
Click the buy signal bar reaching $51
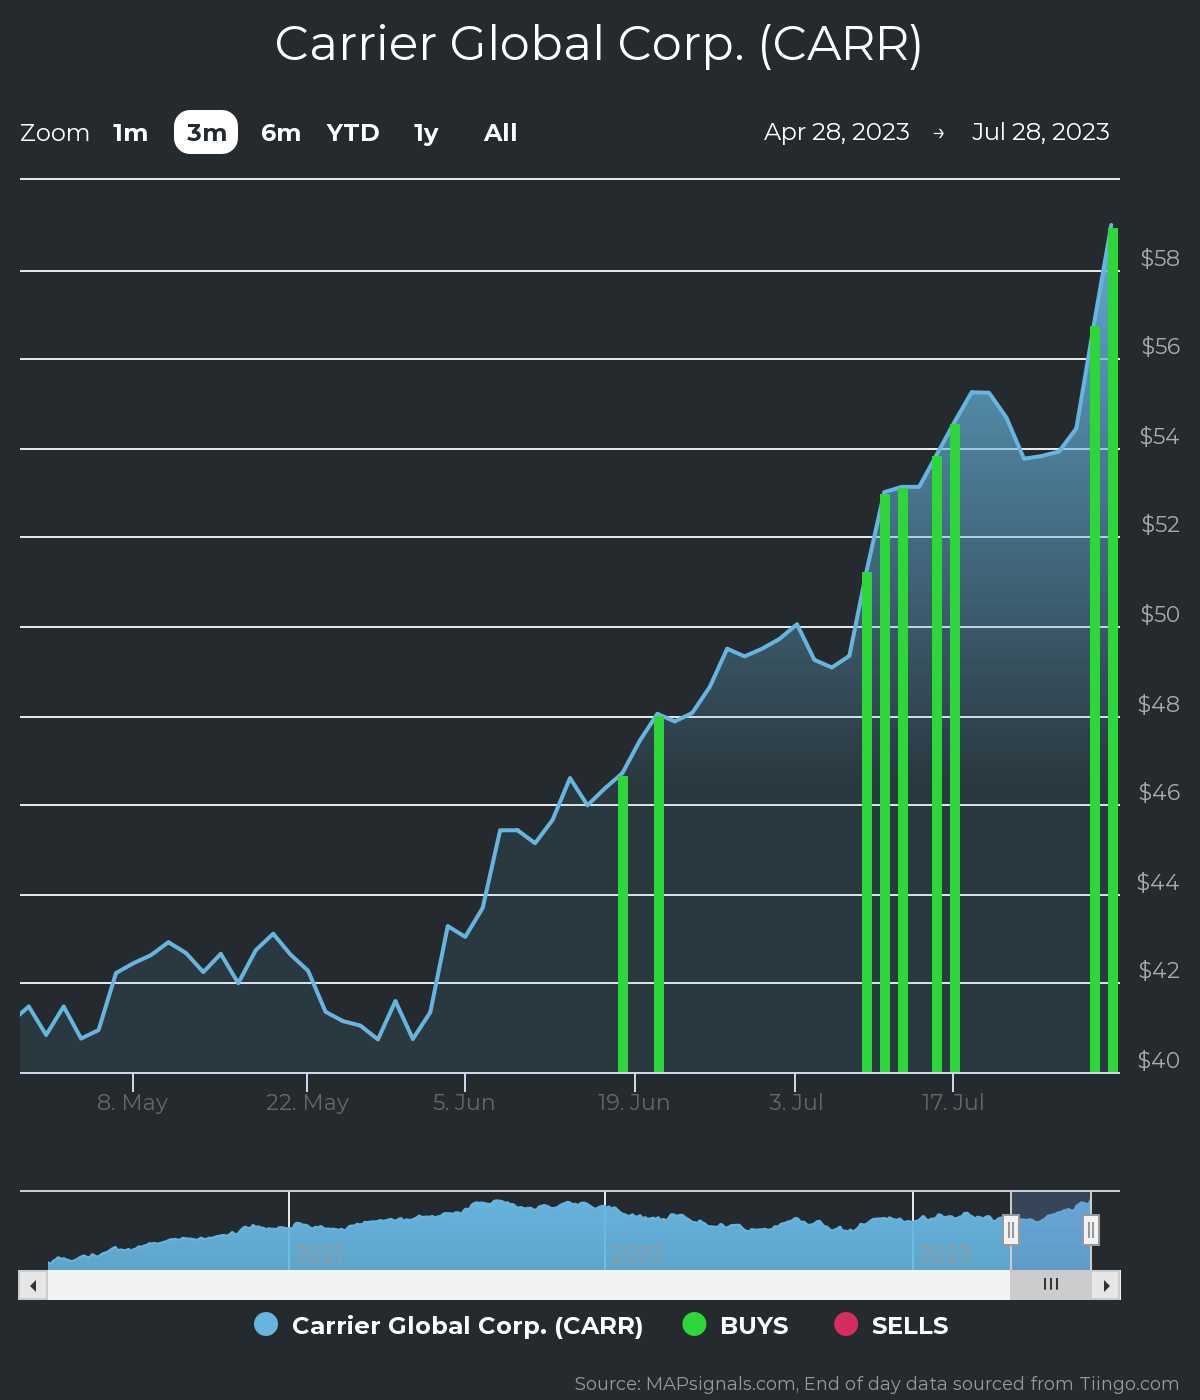(867, 822)
